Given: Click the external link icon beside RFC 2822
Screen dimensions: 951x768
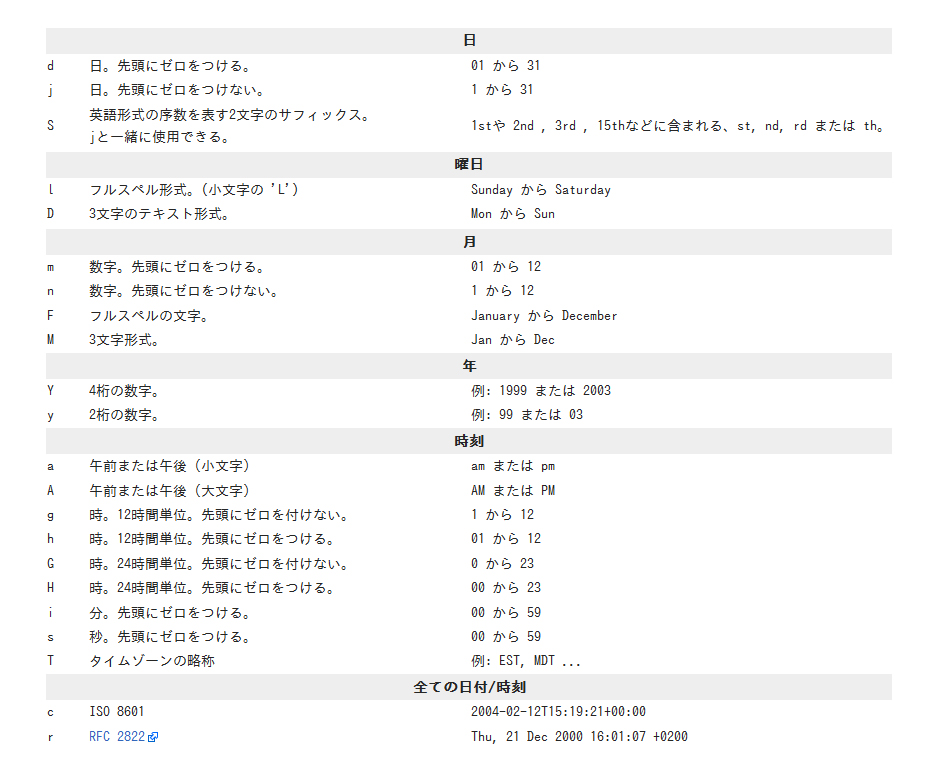Looking at the screenshot, I should 151,736.
